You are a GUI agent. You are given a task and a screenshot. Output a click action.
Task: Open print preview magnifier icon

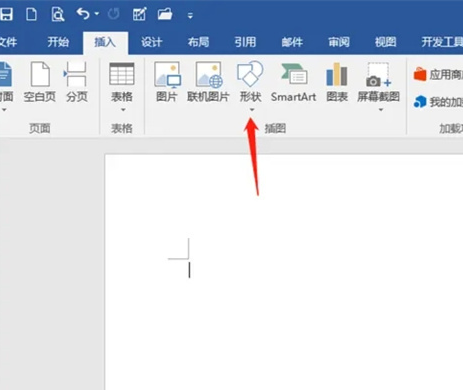(58, 14)
